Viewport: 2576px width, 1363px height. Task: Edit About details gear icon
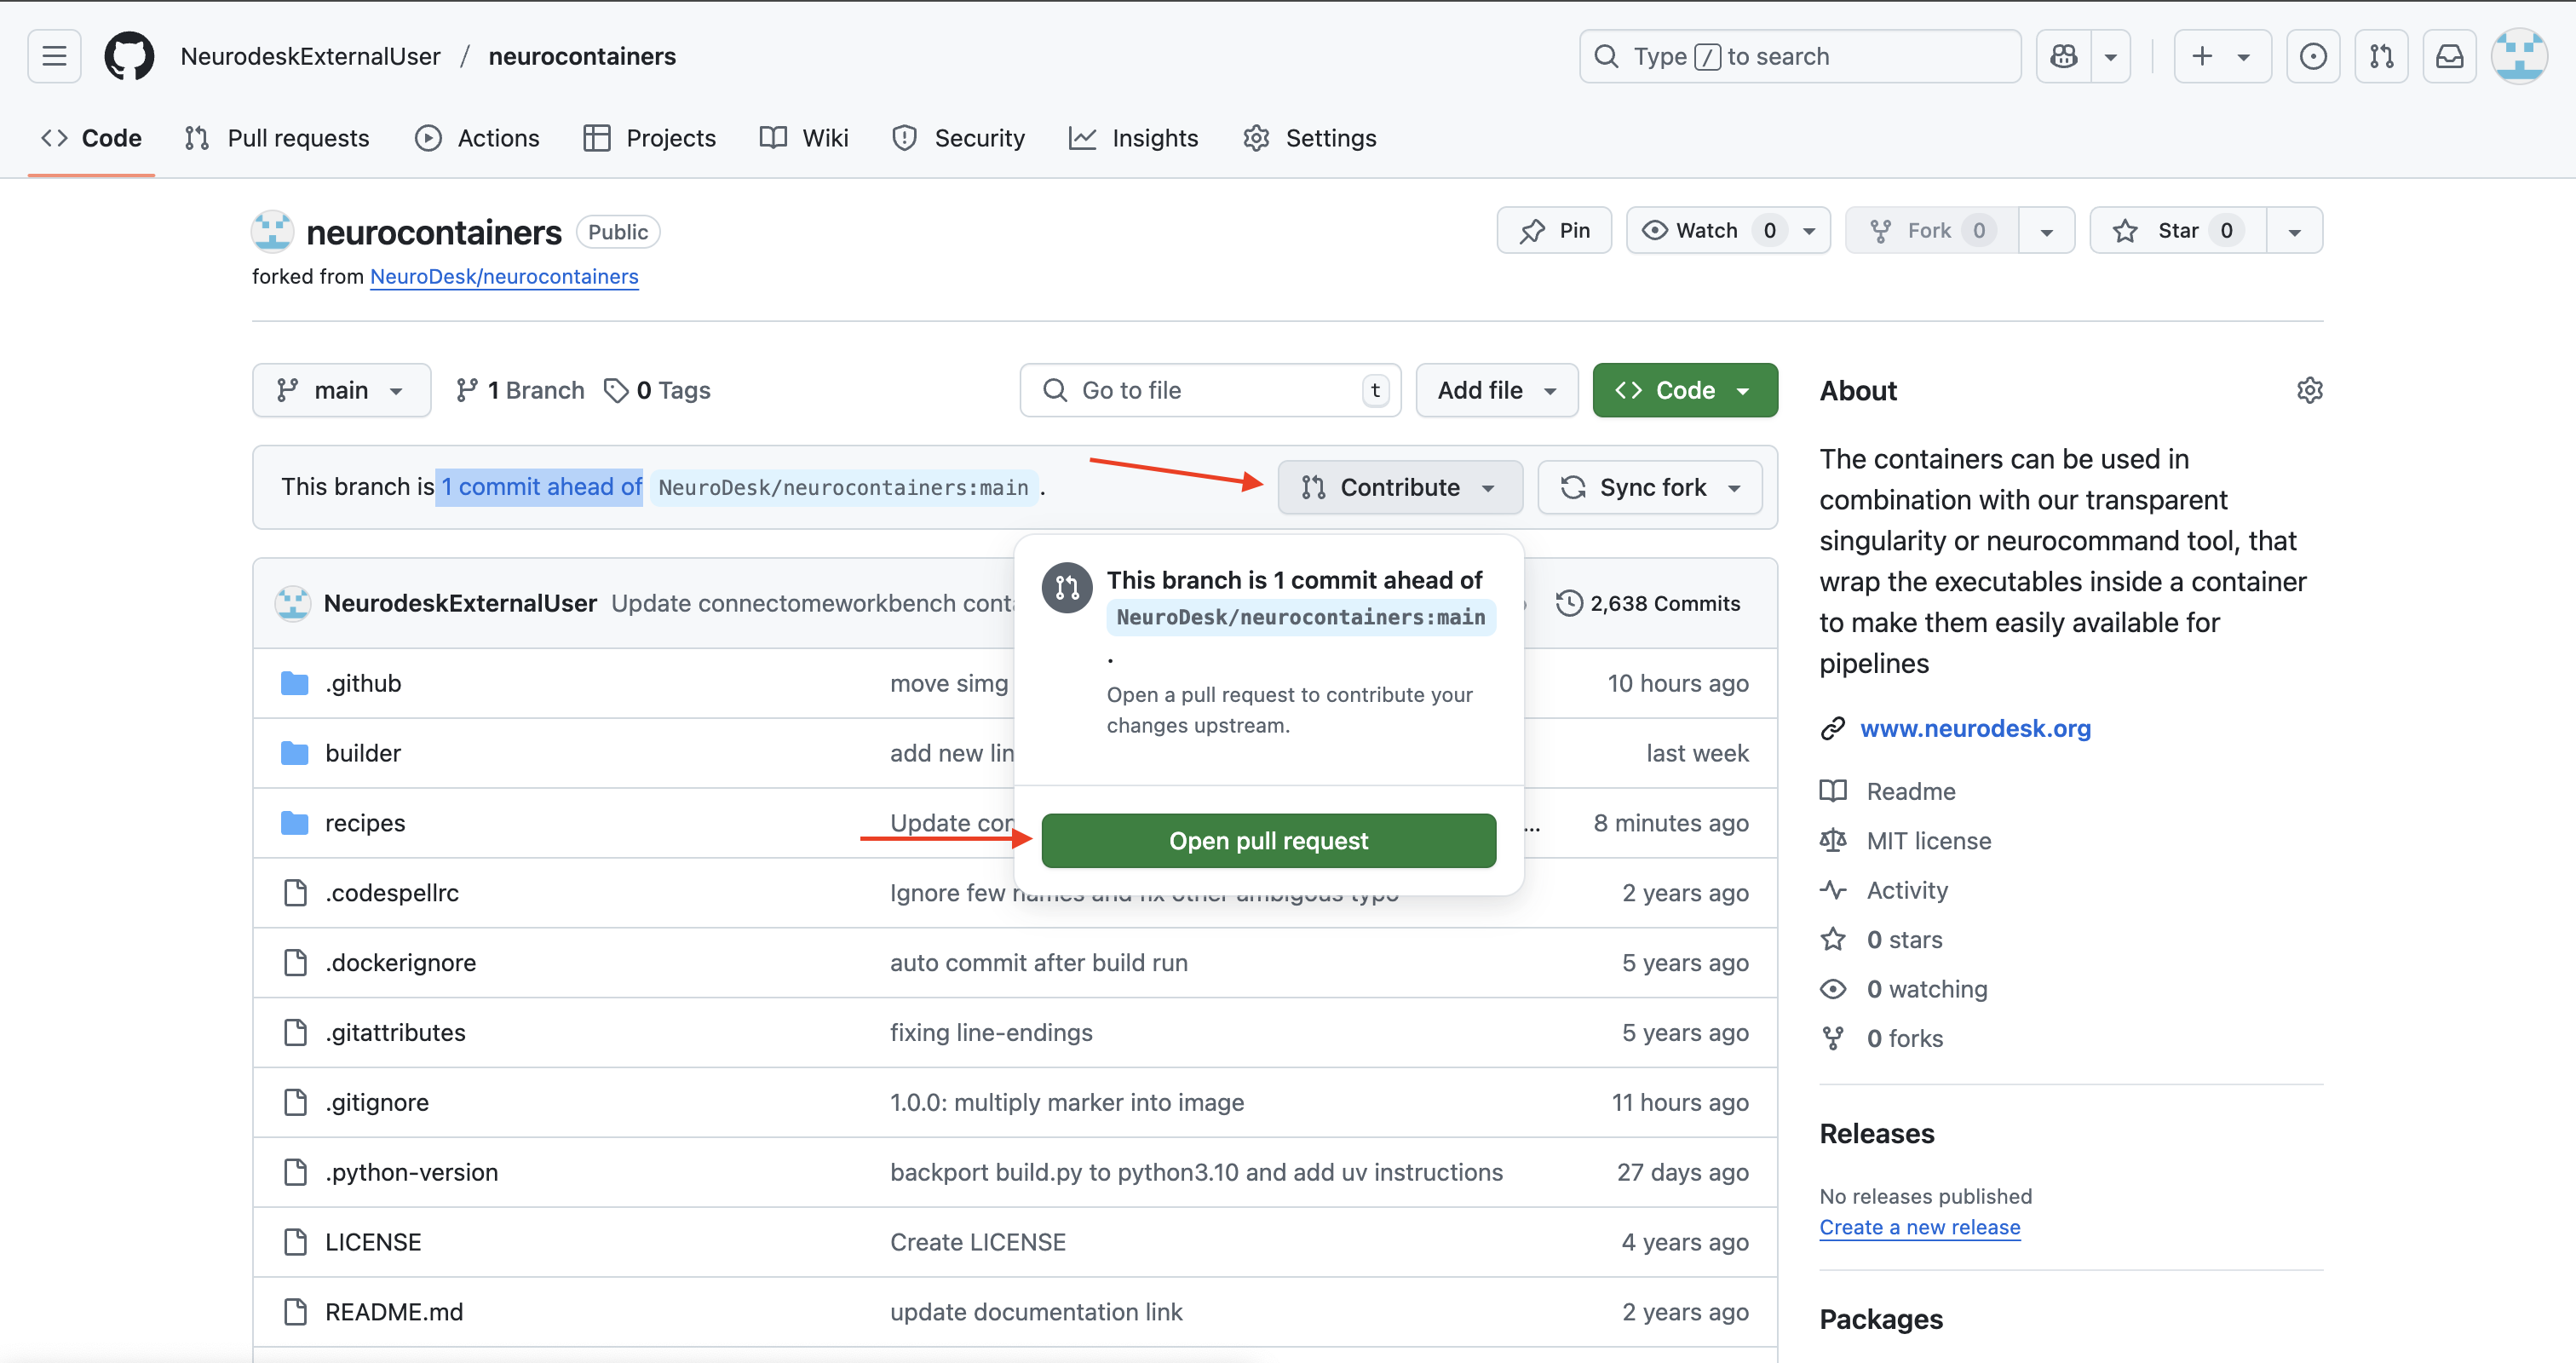[x=2309, y=390]
